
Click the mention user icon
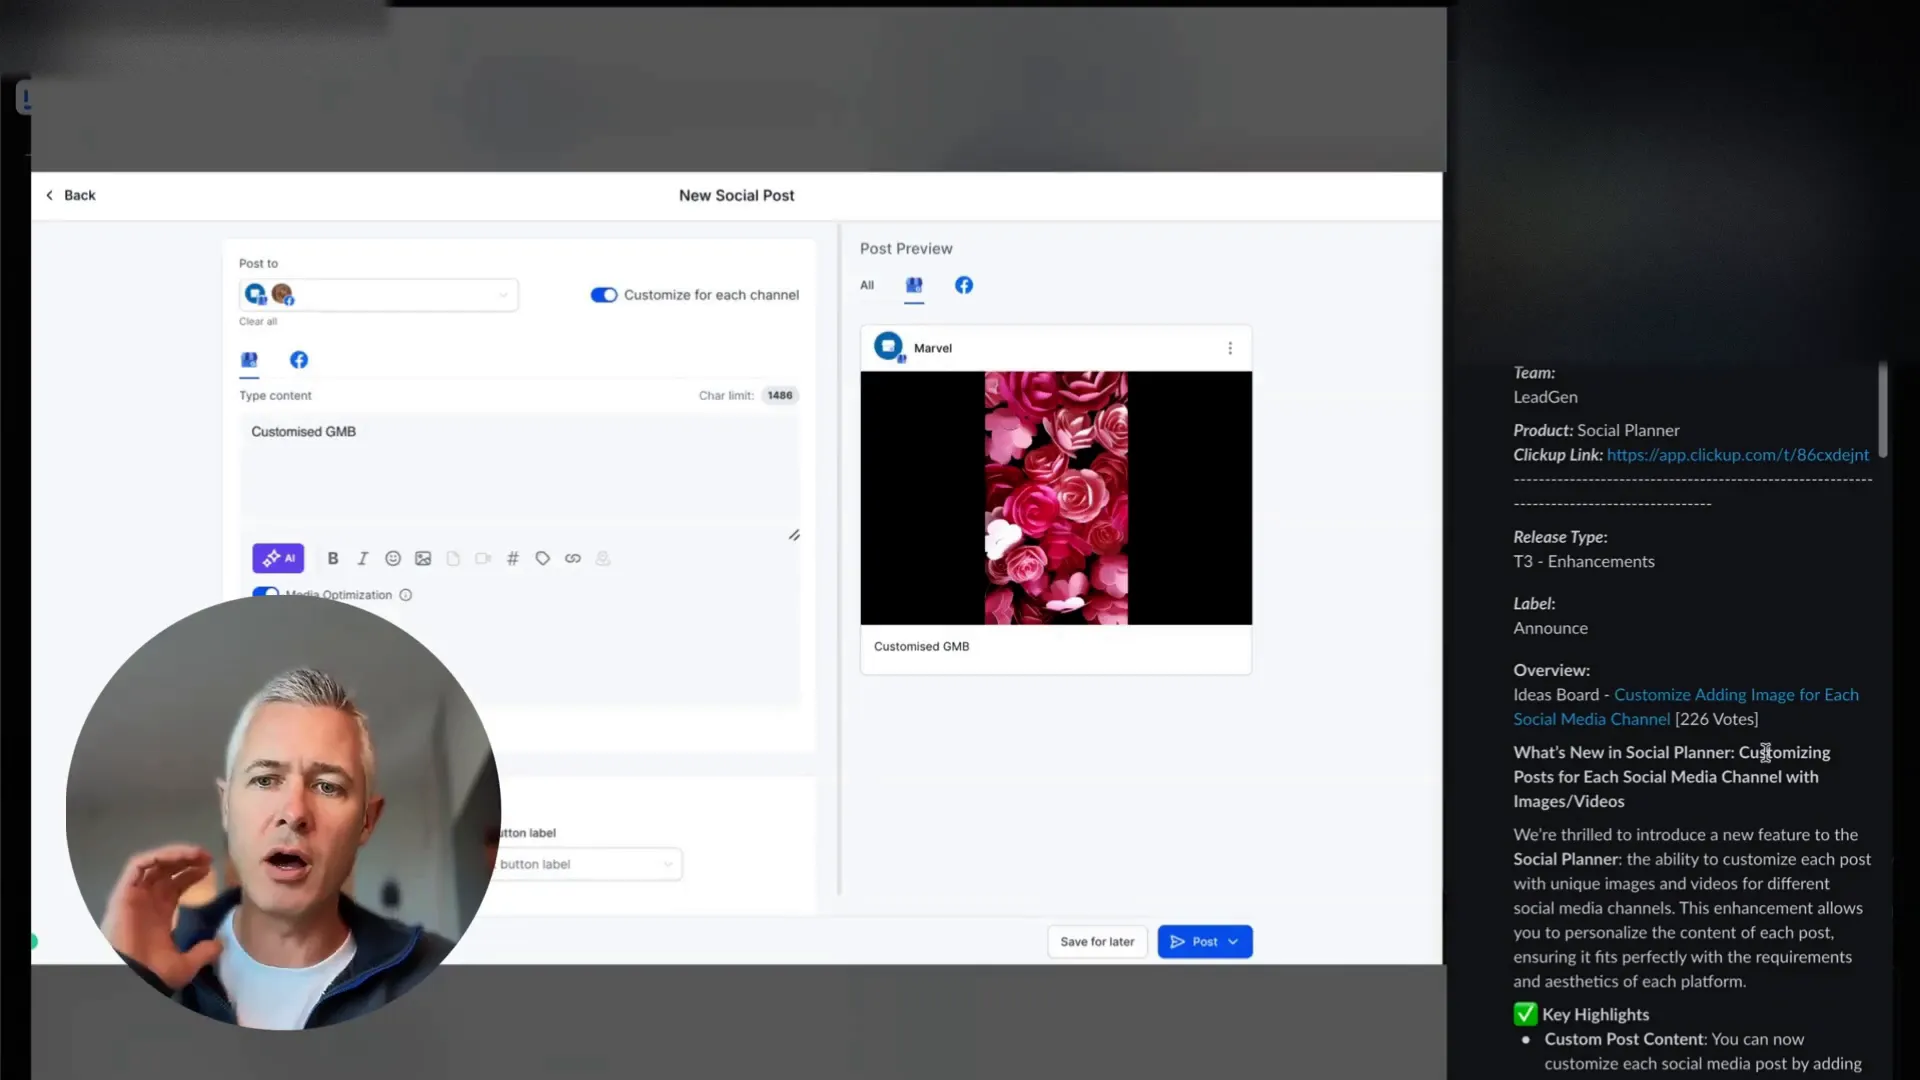pos(603,558)
